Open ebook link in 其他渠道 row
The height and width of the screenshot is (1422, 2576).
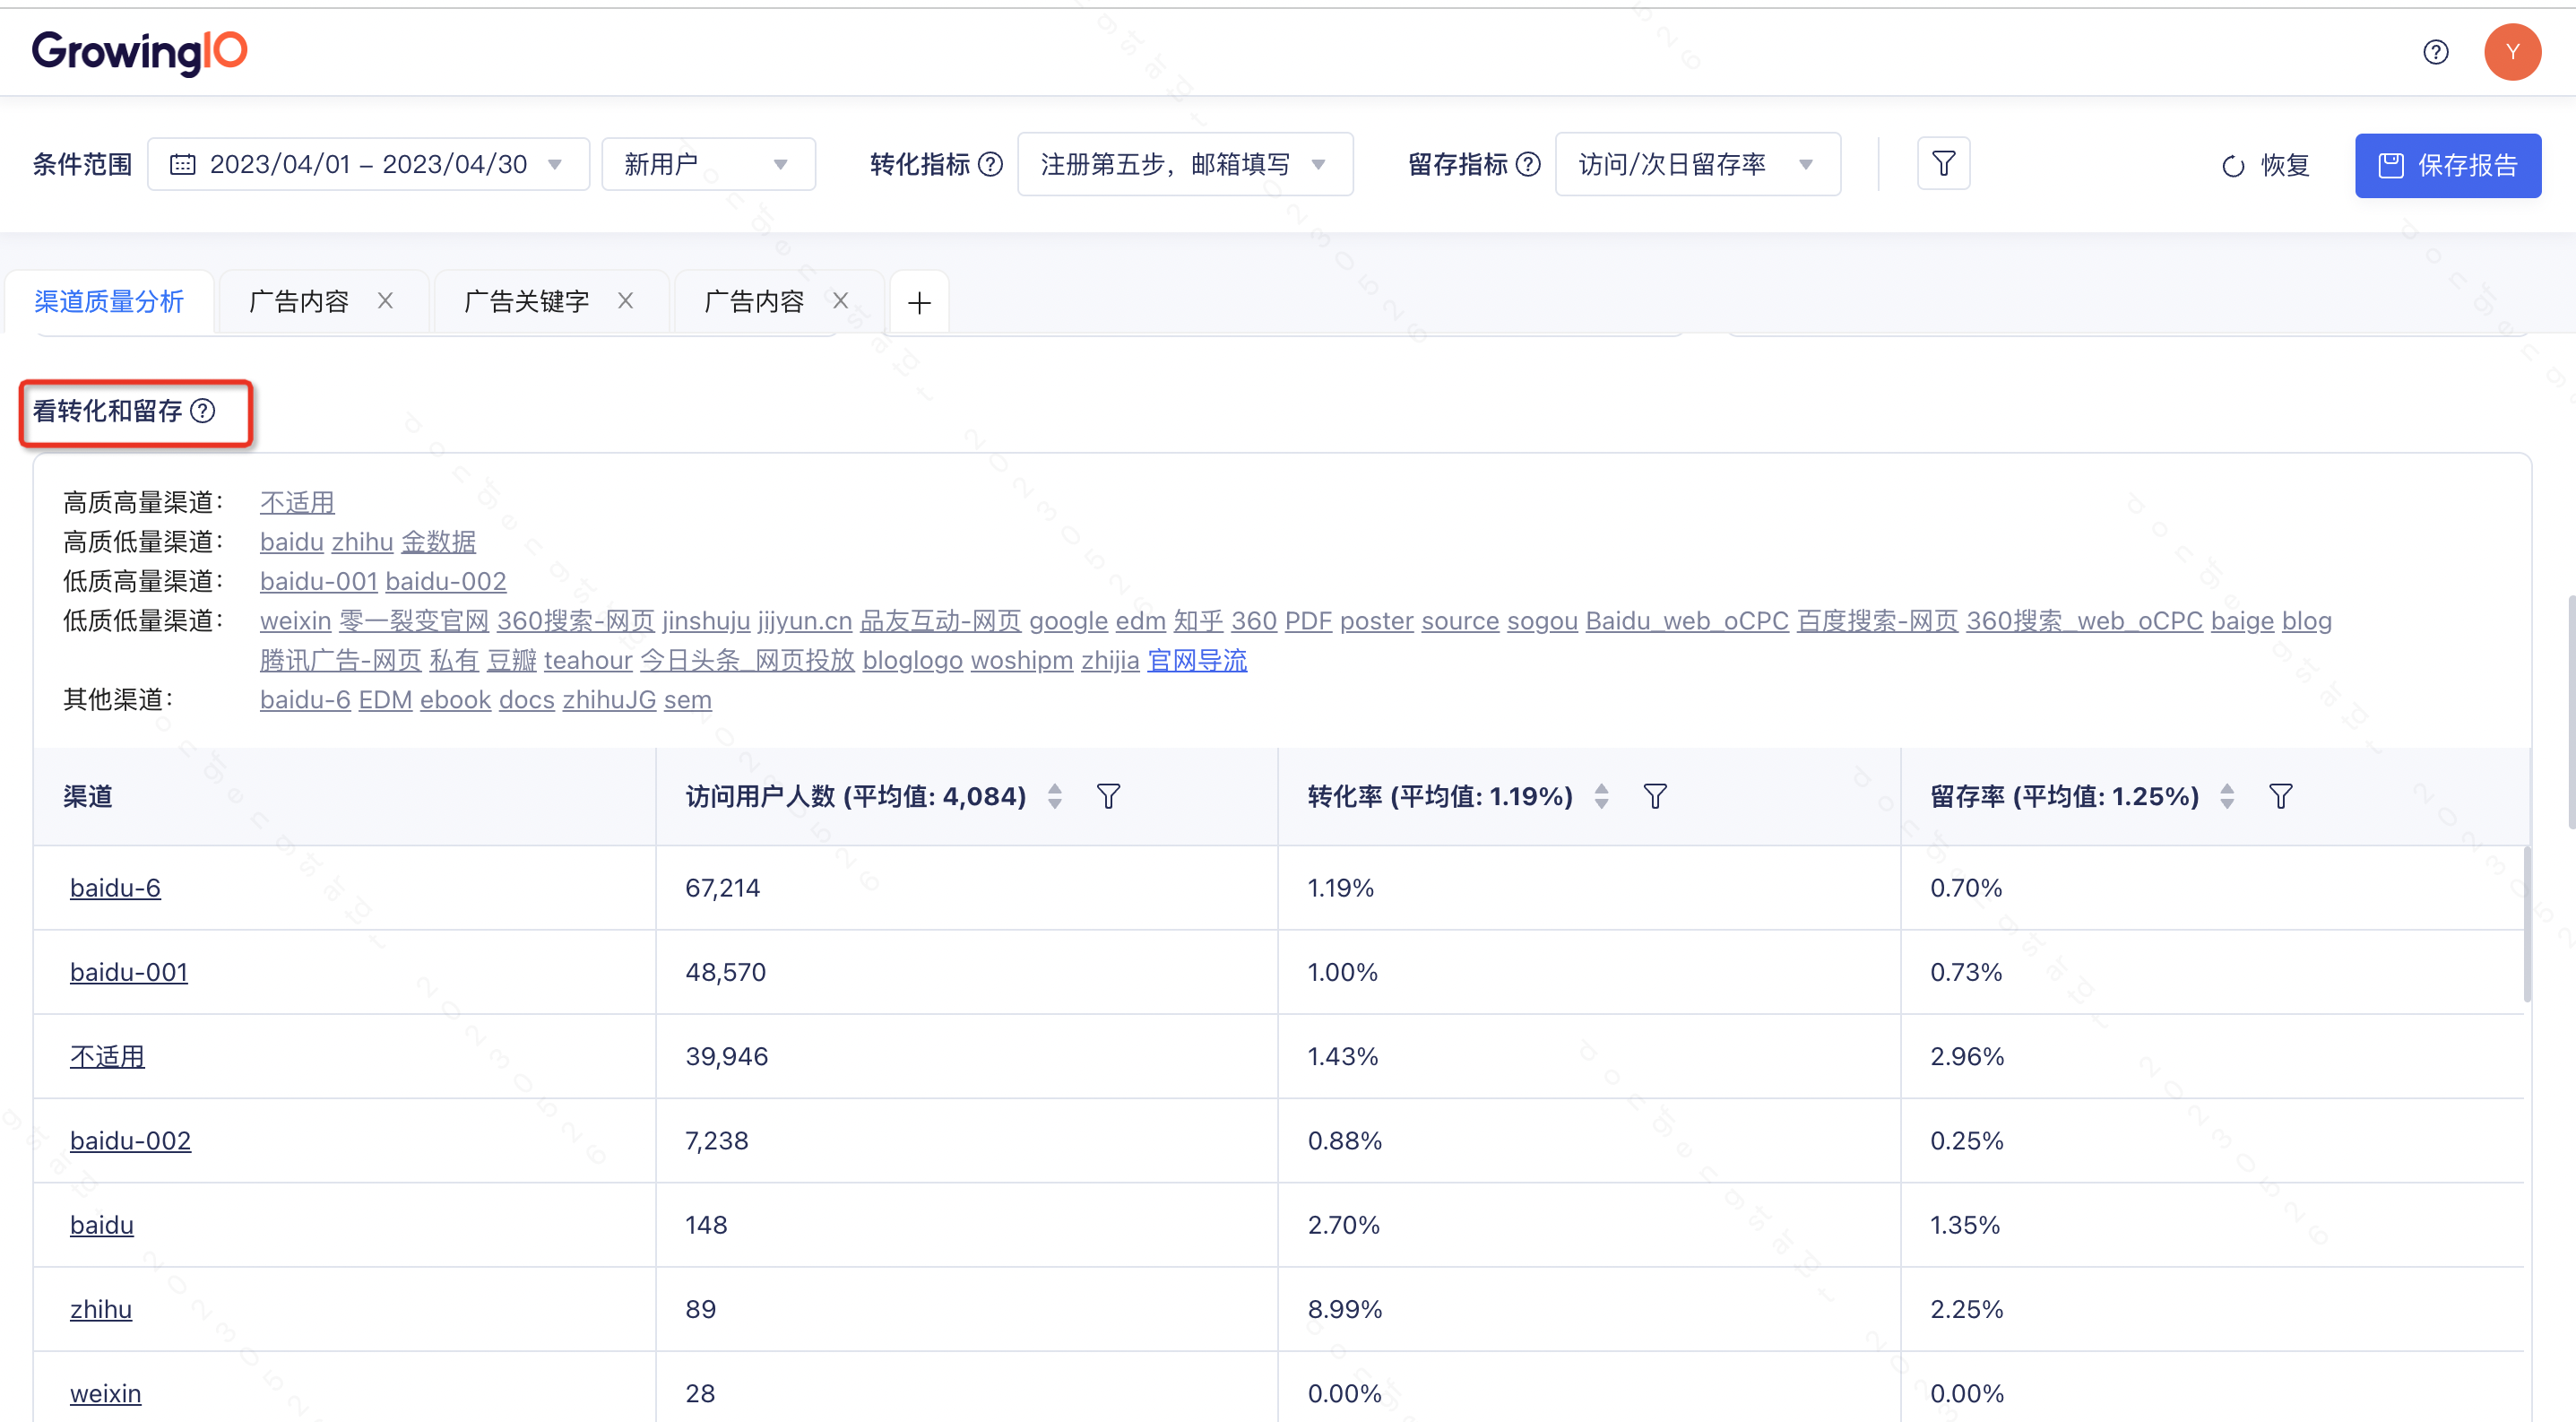pyautogui.click(x=455, y=699)
